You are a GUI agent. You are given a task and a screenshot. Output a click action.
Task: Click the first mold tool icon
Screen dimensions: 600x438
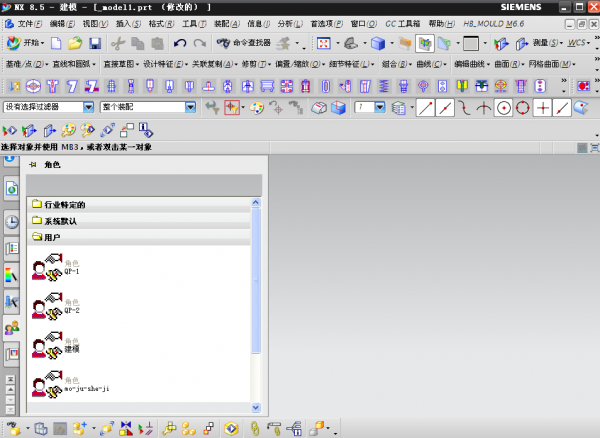[x=14, y=86]
